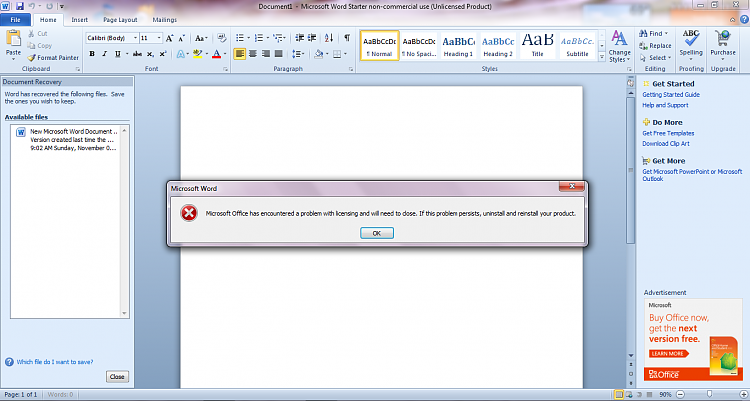
Task: Open the Get Free Templates link
Action: point(668,134)
